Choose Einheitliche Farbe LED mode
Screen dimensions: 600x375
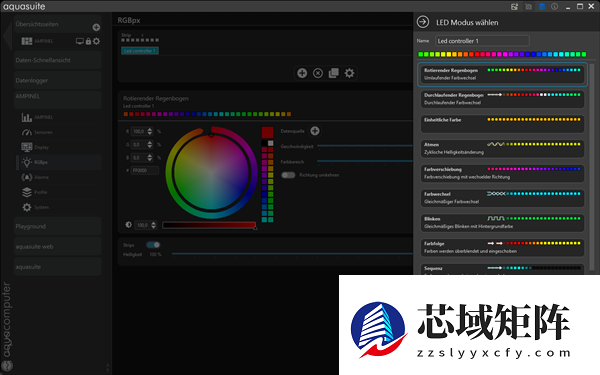(502, 124)
